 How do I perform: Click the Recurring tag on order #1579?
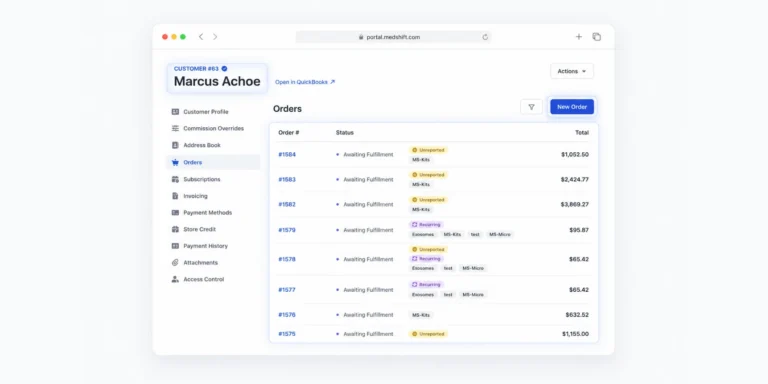426,224
